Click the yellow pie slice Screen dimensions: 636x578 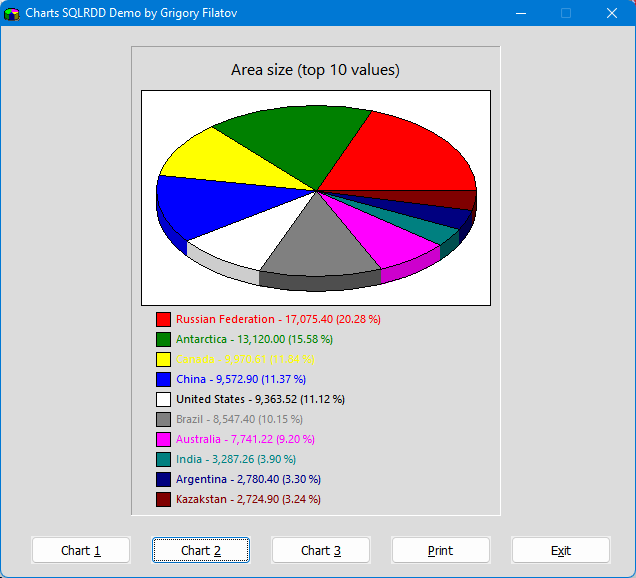[x=227, y=160]
